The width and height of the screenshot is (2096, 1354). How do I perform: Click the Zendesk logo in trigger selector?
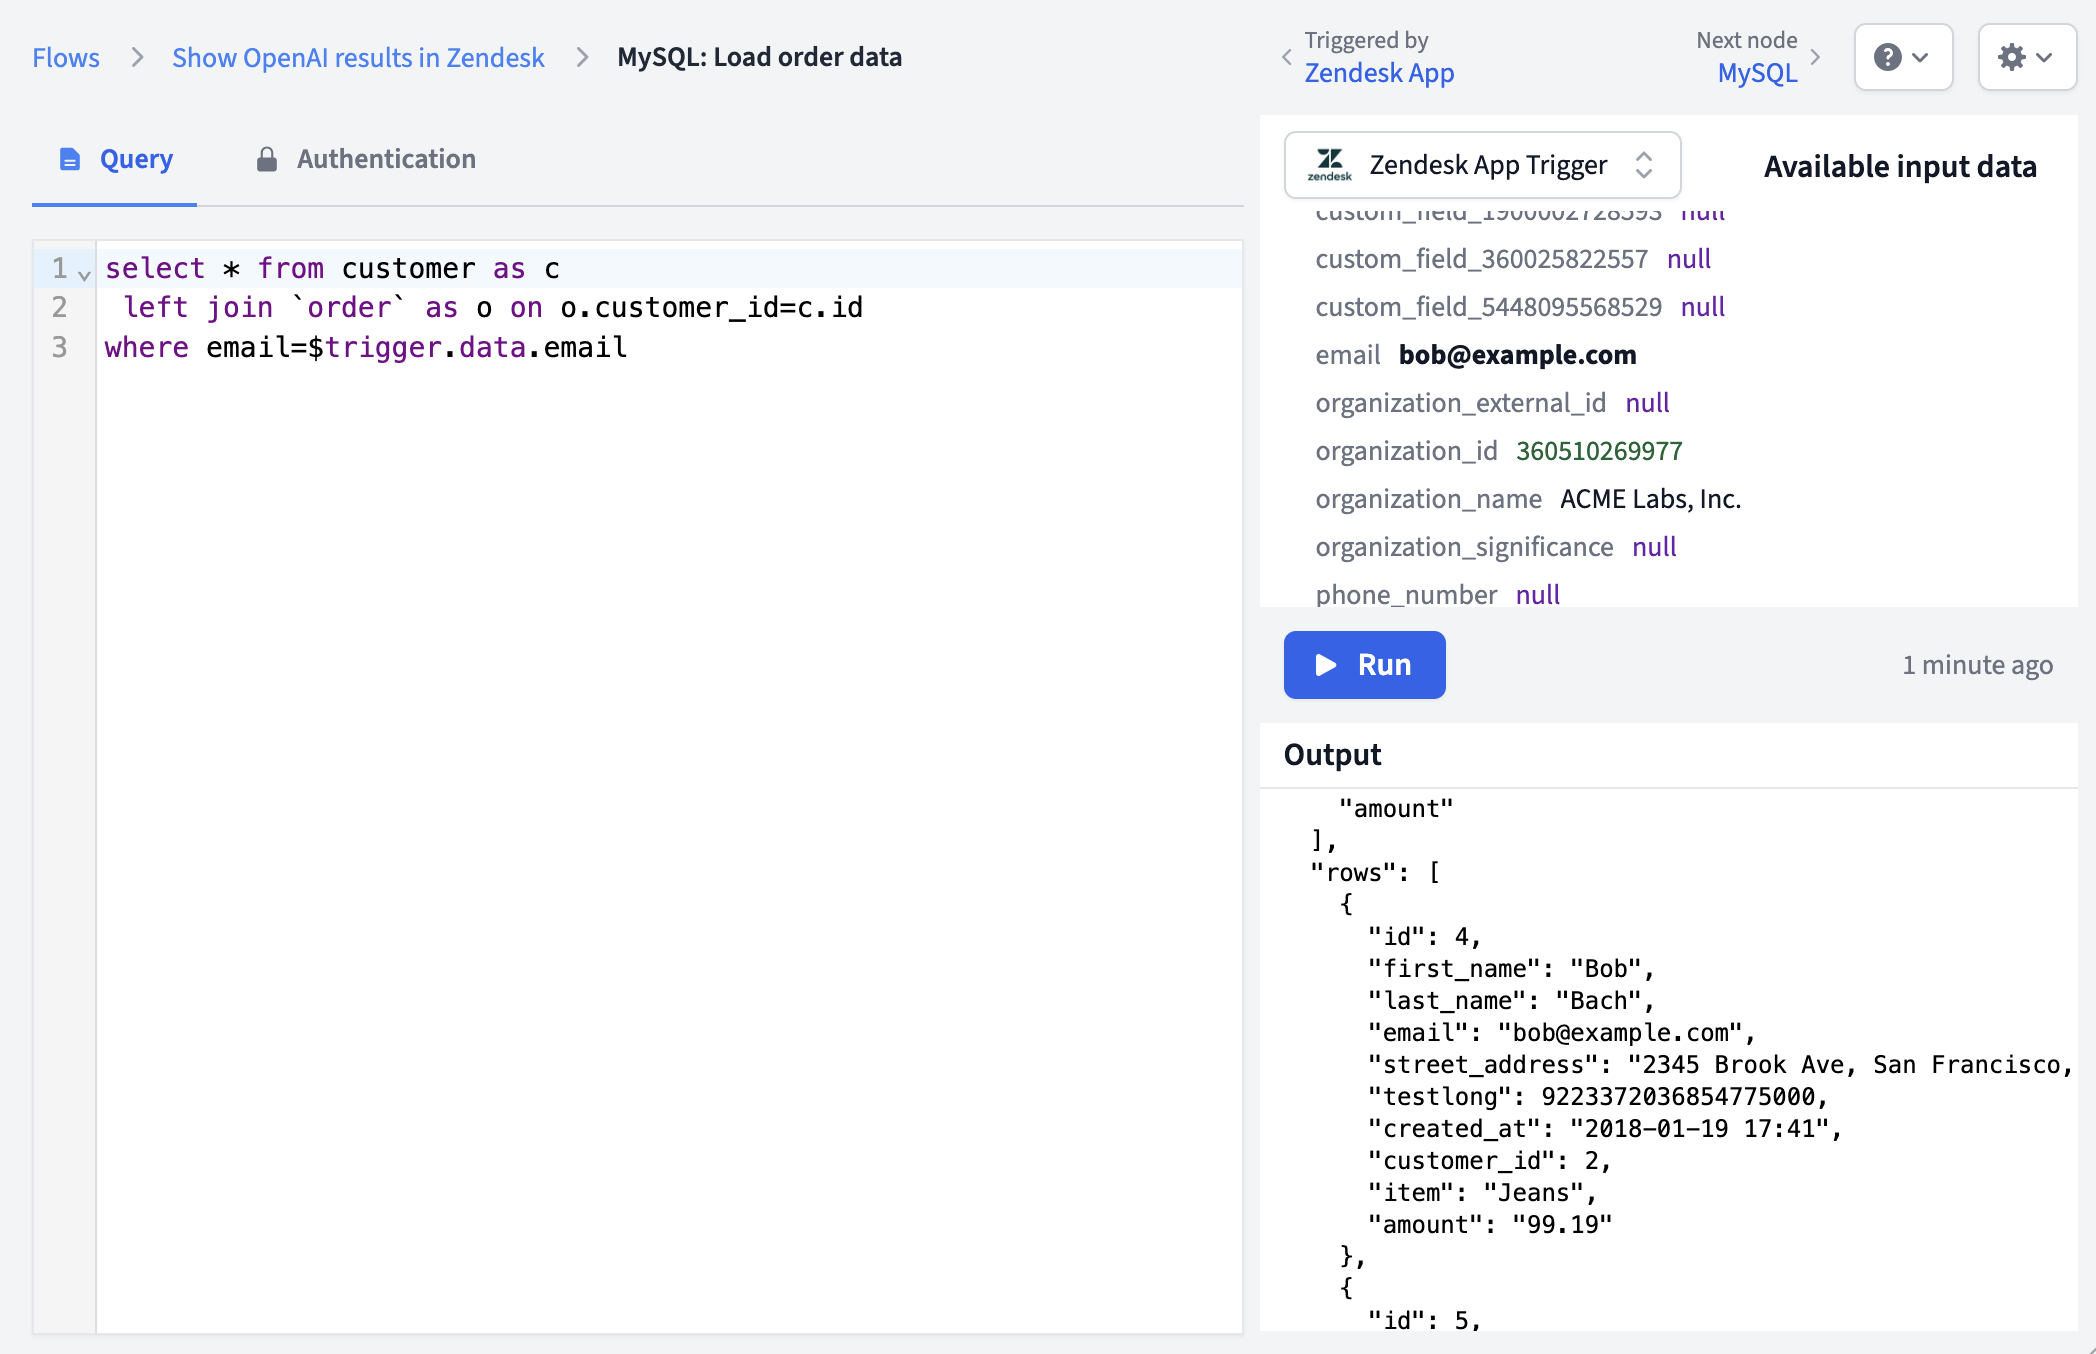click(1329, 165)
